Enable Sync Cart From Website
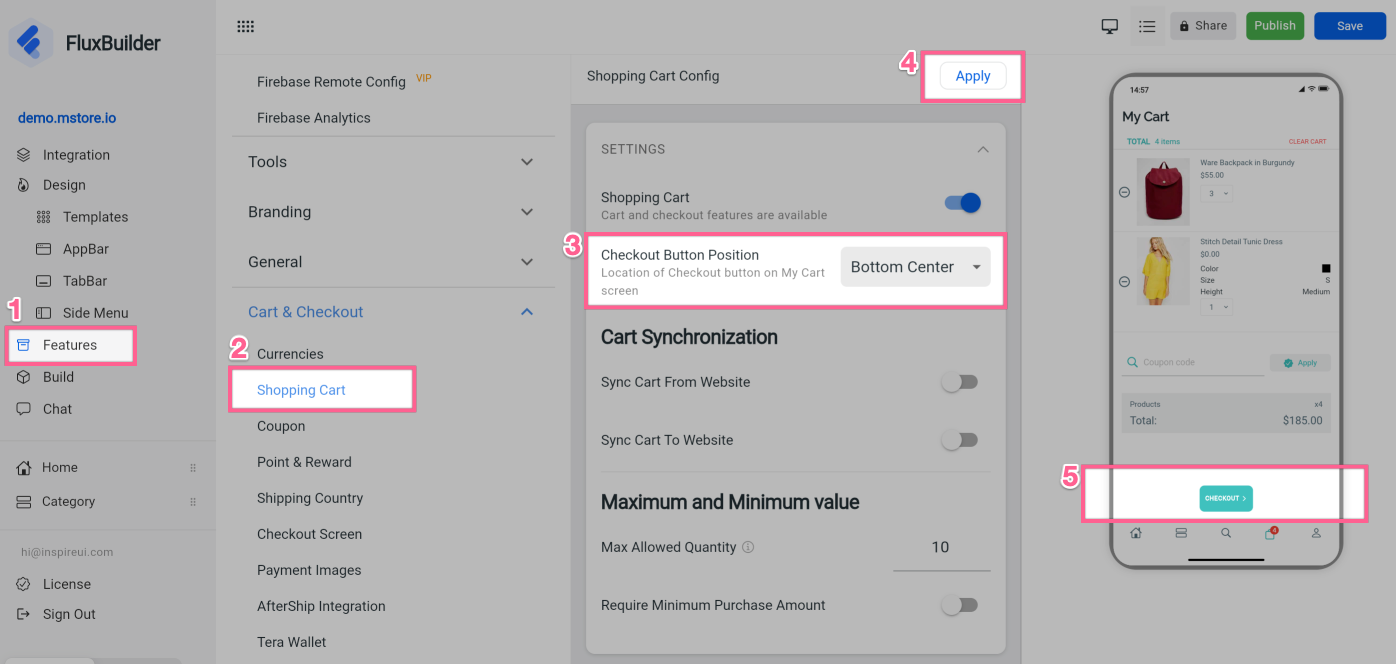 (960, 382)
